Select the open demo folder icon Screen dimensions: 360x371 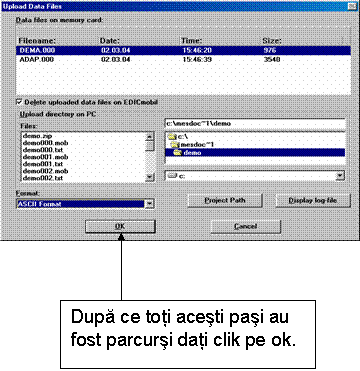click(x=178, y=153)
